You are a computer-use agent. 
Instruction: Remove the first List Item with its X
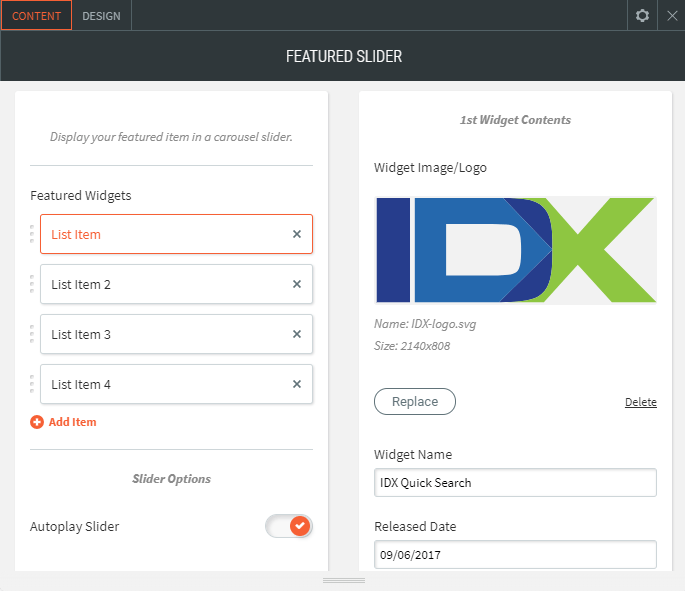pyautogui.click(x=297, y=234)
